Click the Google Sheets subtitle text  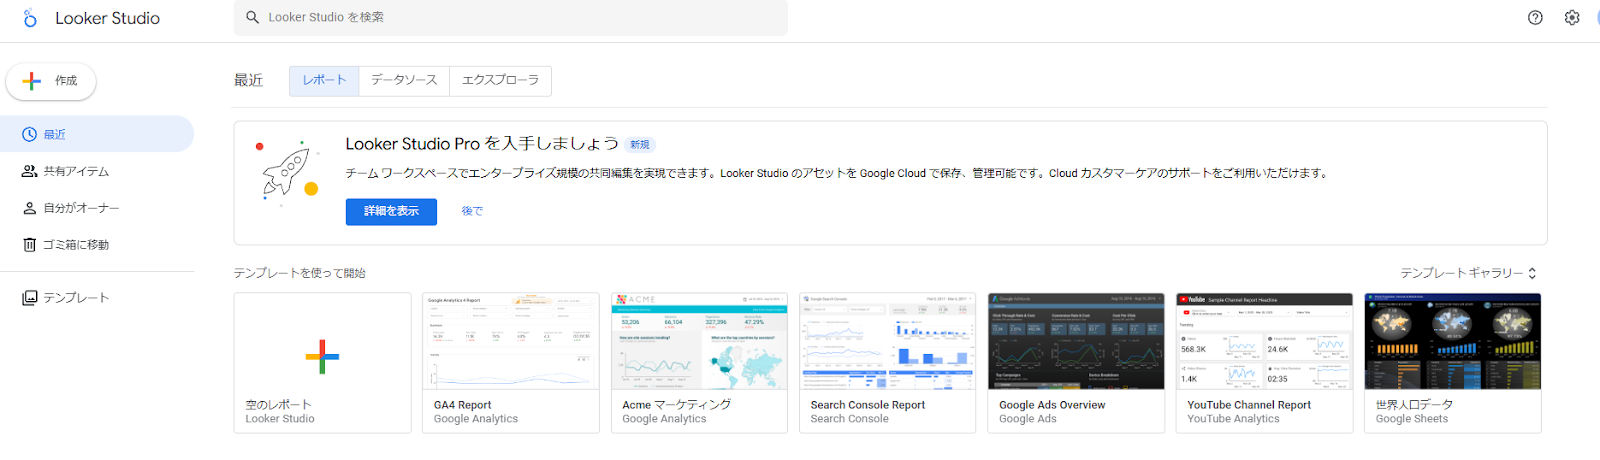pyautogui.click(x=1411, y=419)
